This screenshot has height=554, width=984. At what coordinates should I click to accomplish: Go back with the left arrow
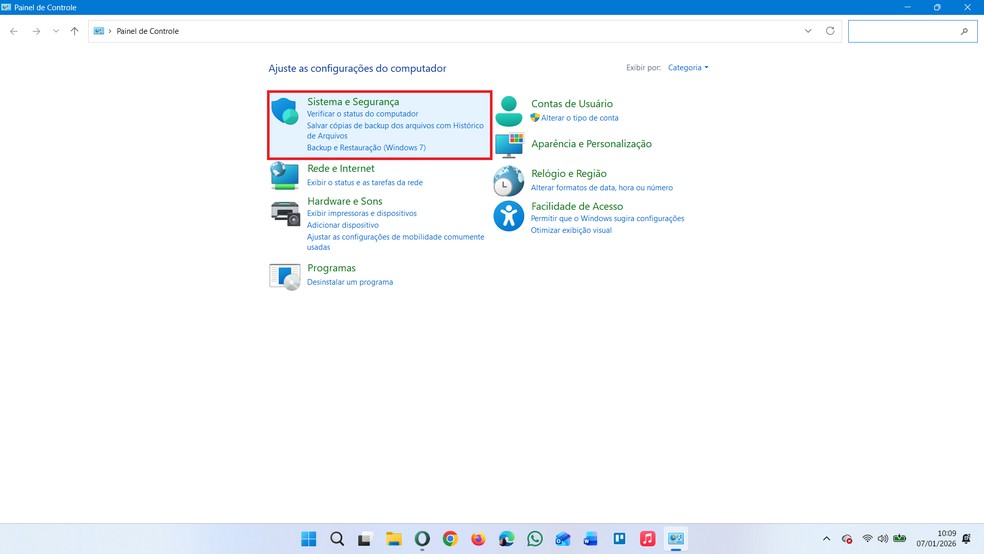[14, 31]
